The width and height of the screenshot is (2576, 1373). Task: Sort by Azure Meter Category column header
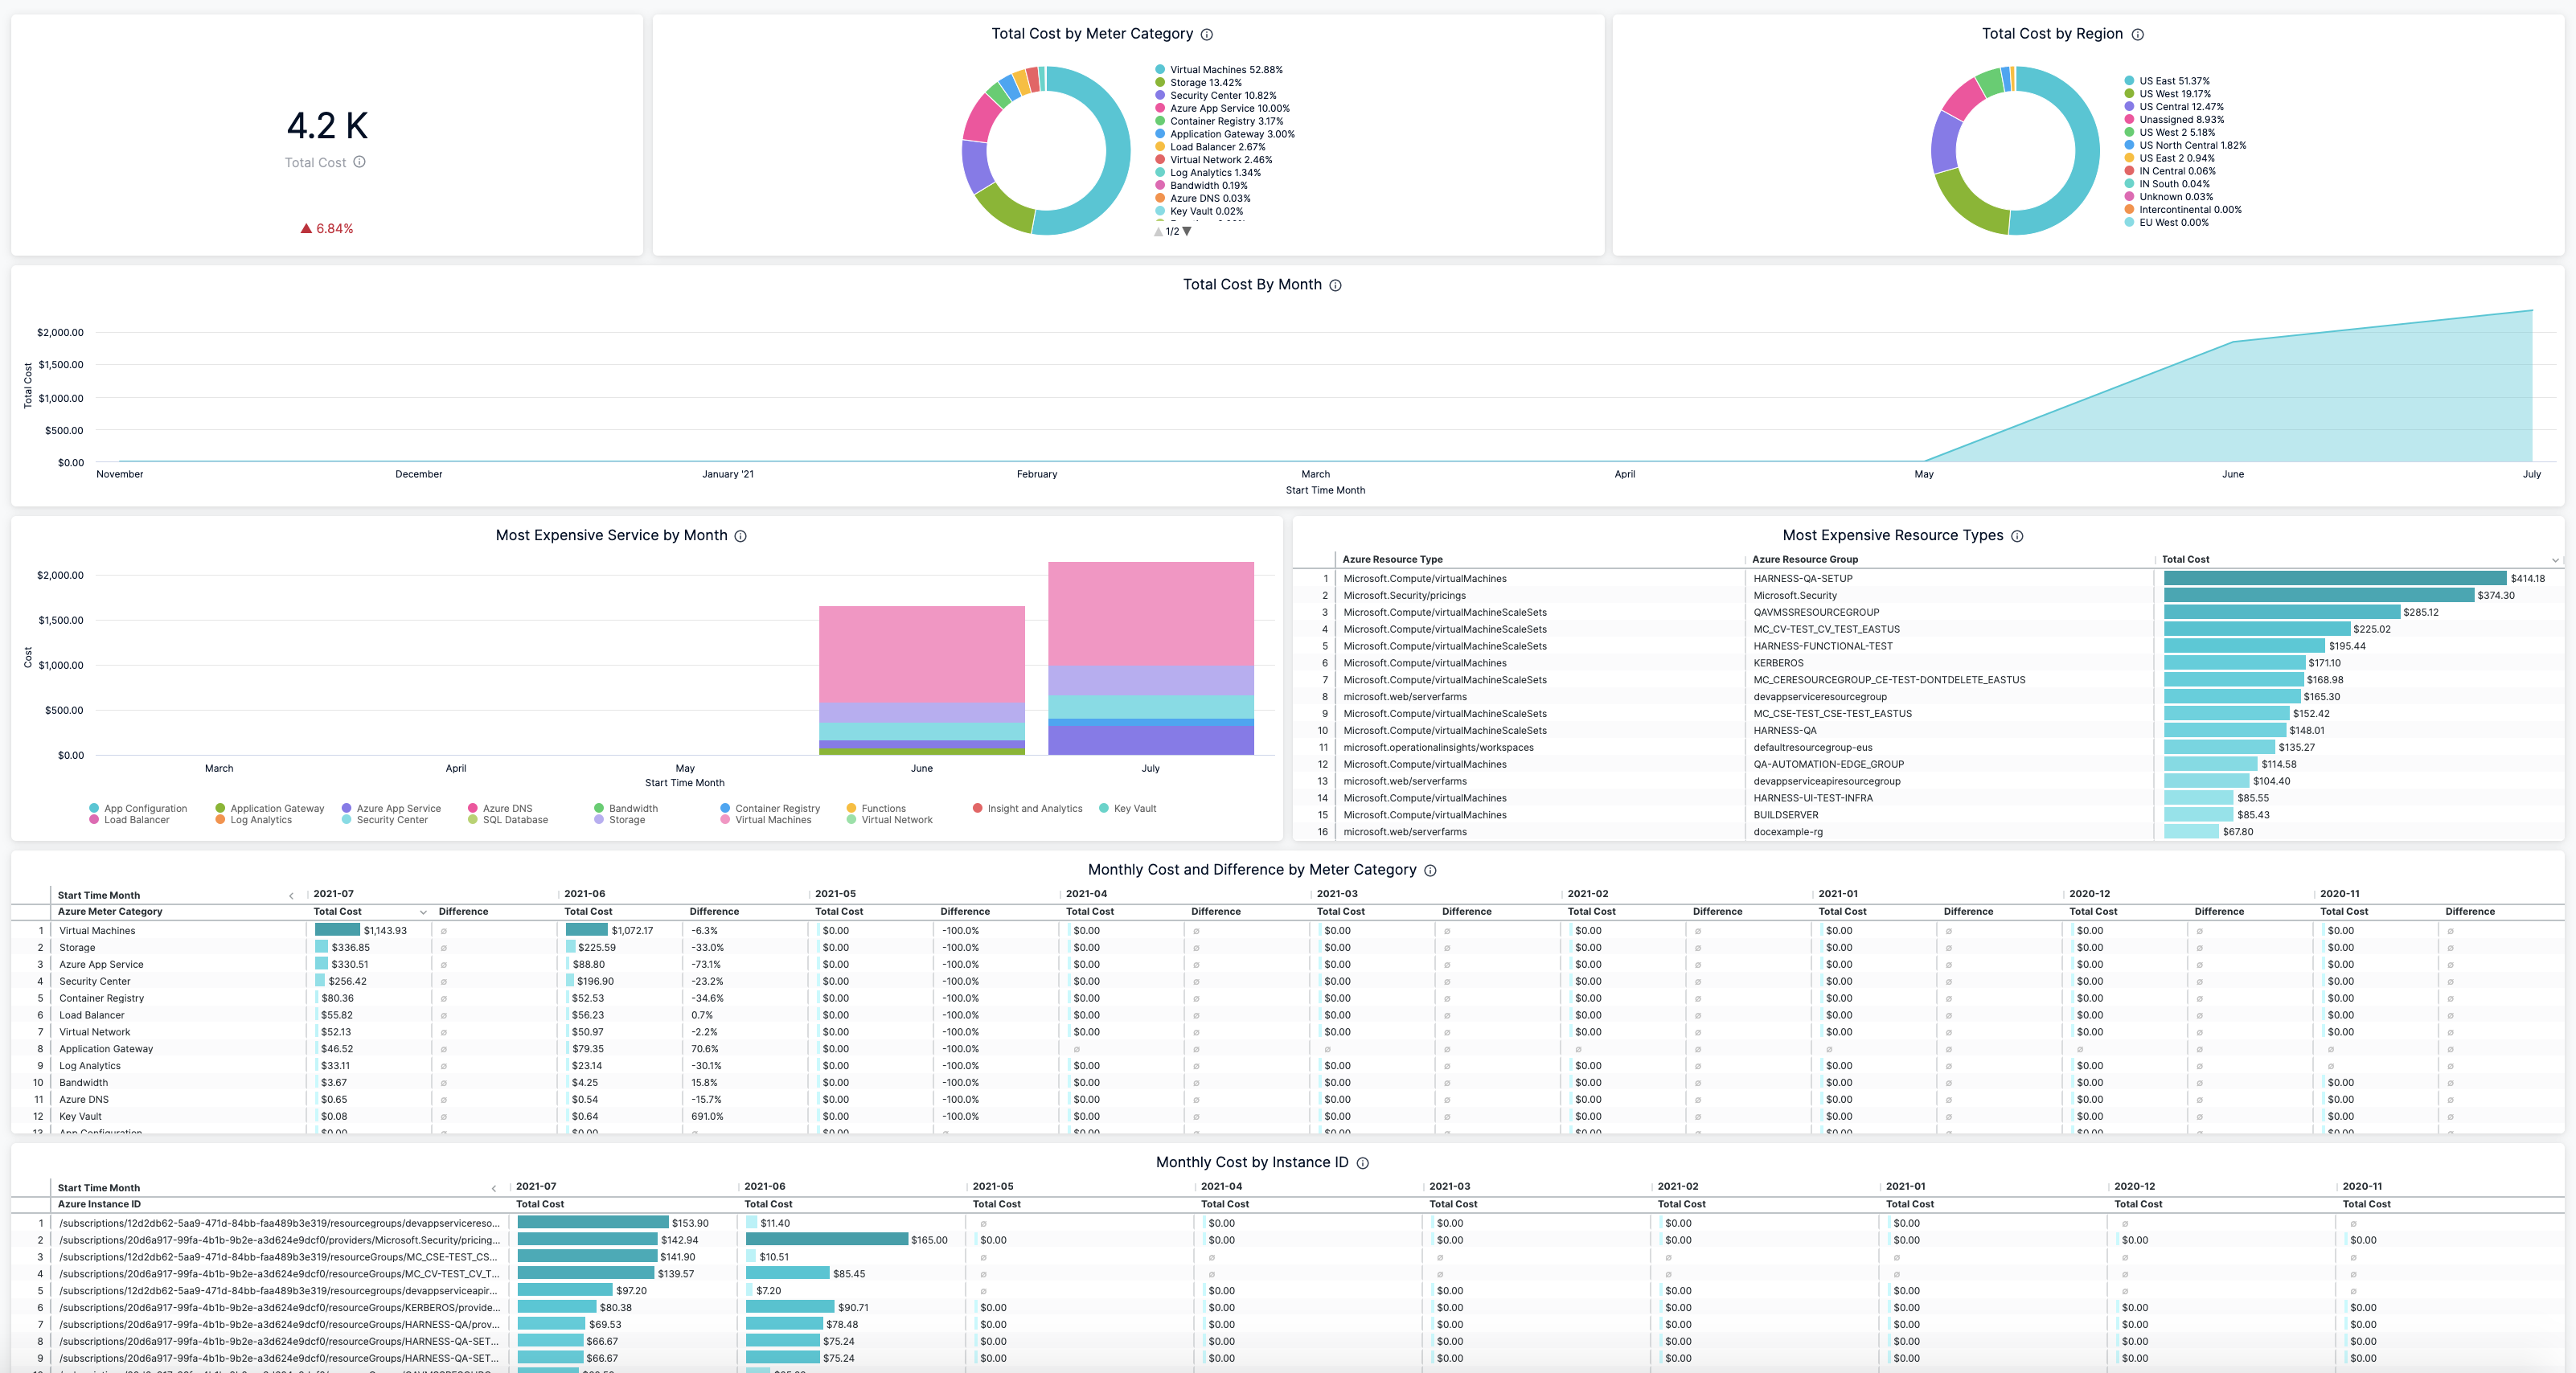point(110,912)
